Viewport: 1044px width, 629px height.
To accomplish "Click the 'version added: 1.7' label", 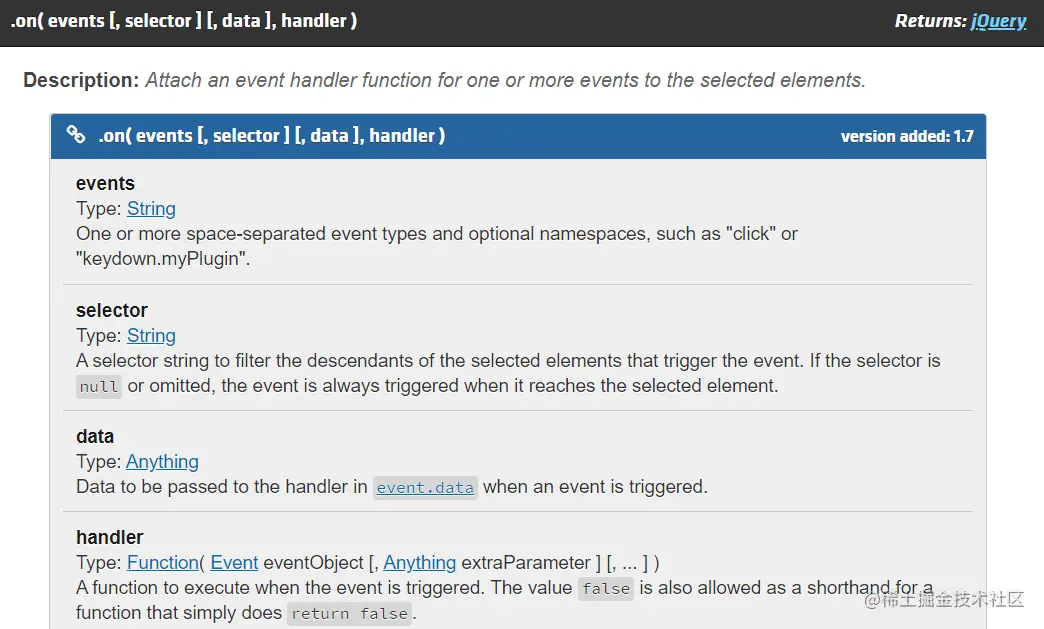I will 907,136.
